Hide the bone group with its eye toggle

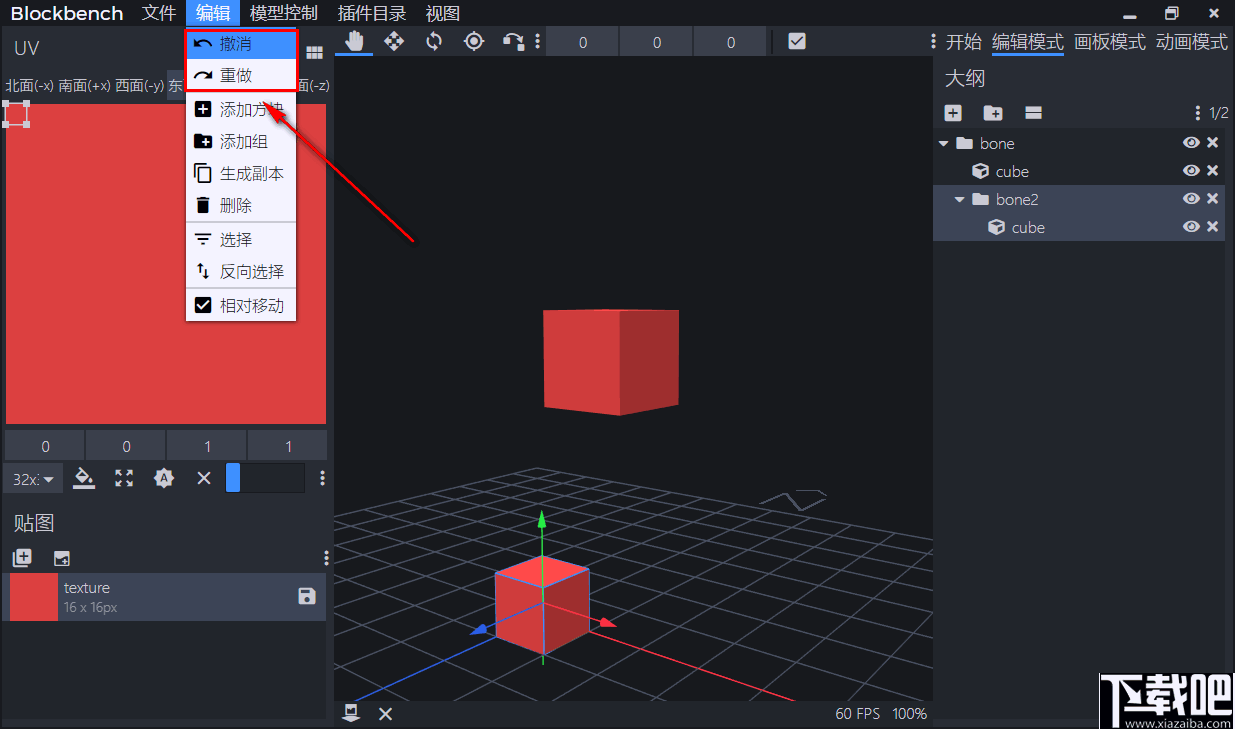coord(1191,142)
